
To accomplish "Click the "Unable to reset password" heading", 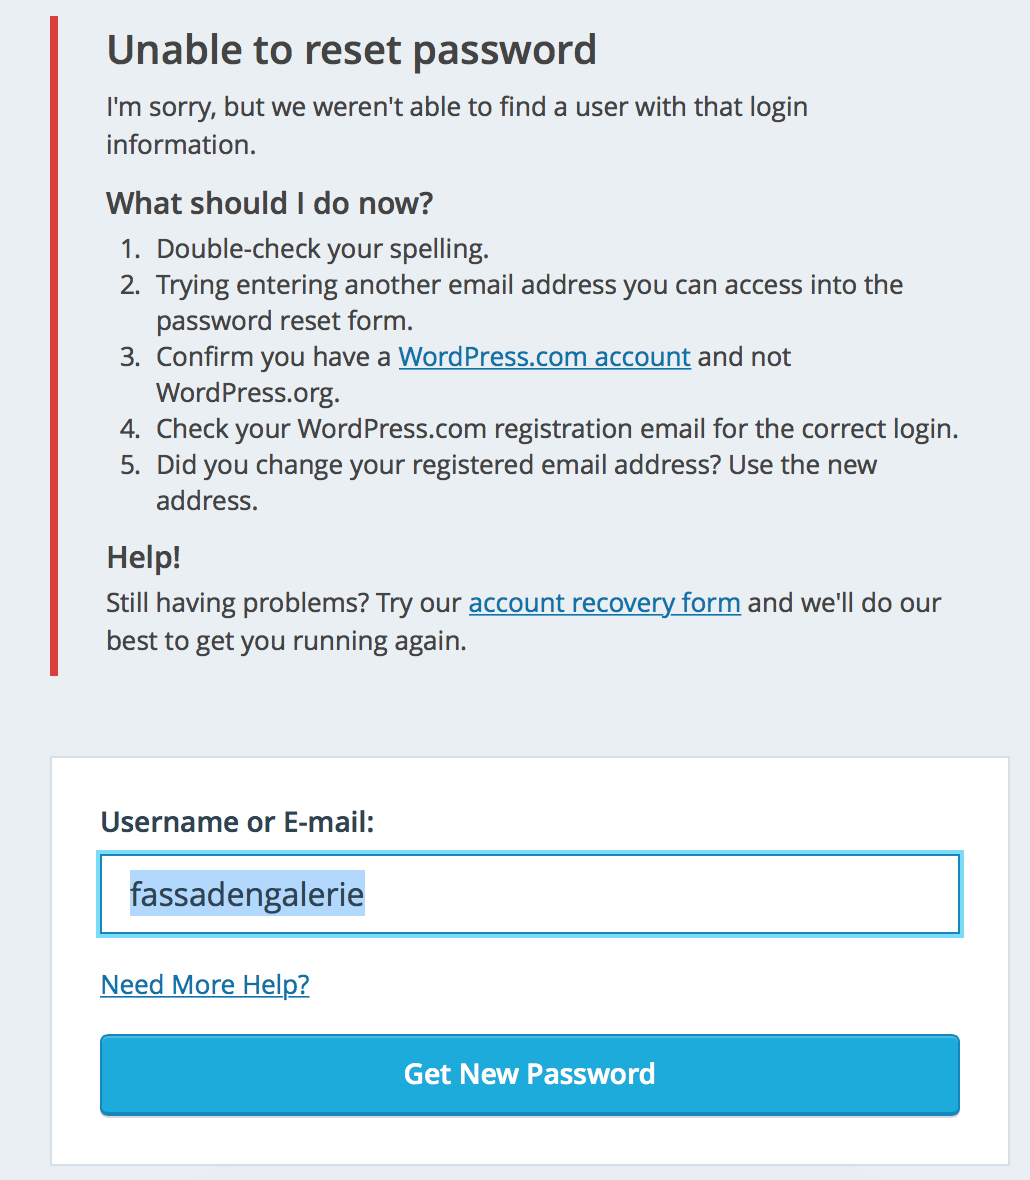I will 351,50.
